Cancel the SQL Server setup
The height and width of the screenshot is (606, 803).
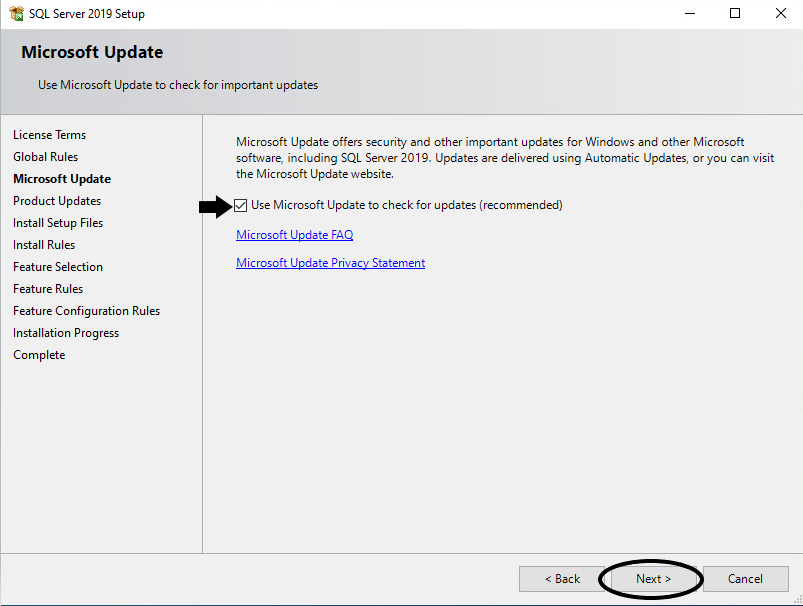(x=745, y=579)
